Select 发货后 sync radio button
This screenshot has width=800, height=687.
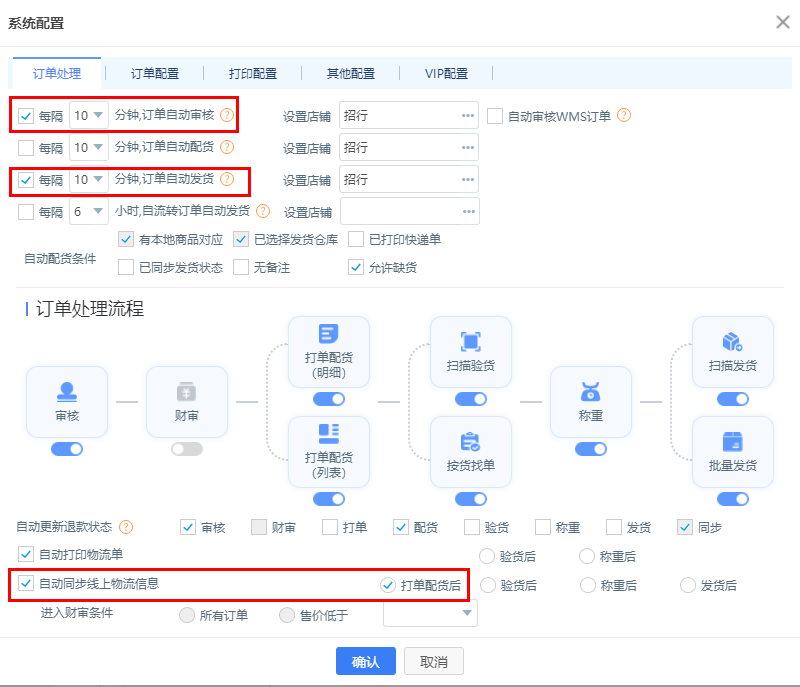tap(688, 585)
